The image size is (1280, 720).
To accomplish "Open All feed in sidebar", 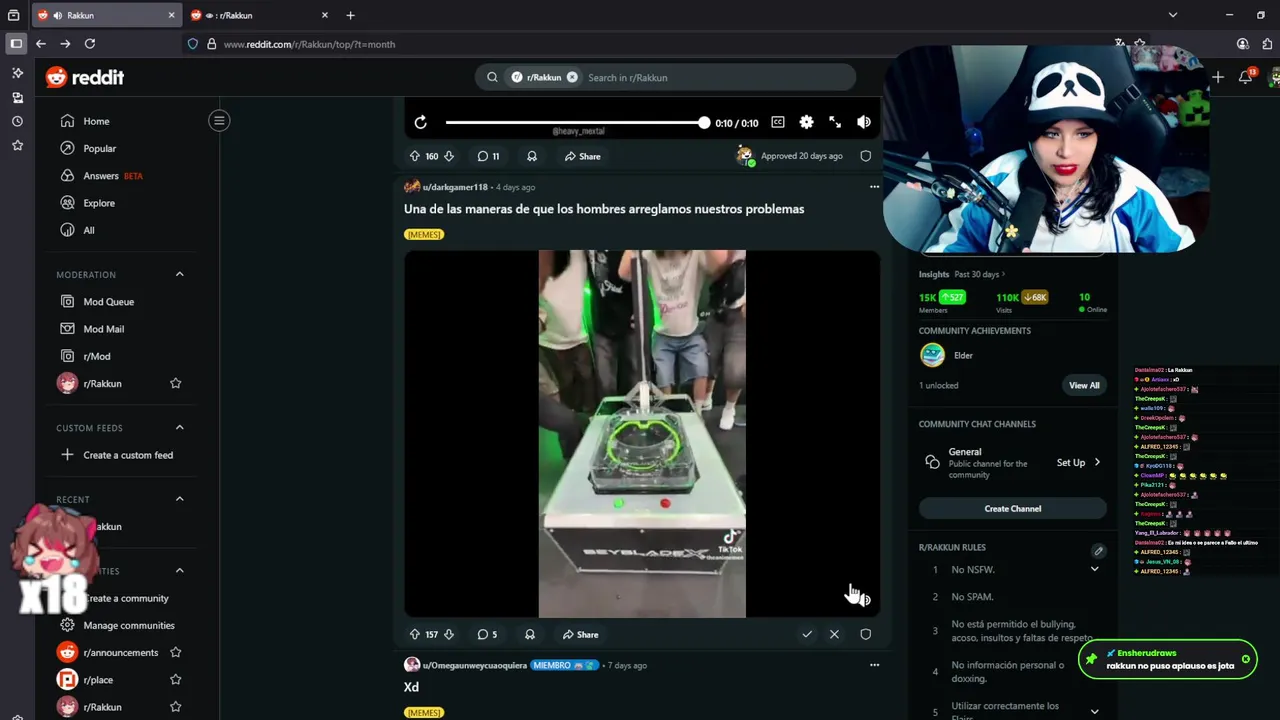I will point(89,230).
